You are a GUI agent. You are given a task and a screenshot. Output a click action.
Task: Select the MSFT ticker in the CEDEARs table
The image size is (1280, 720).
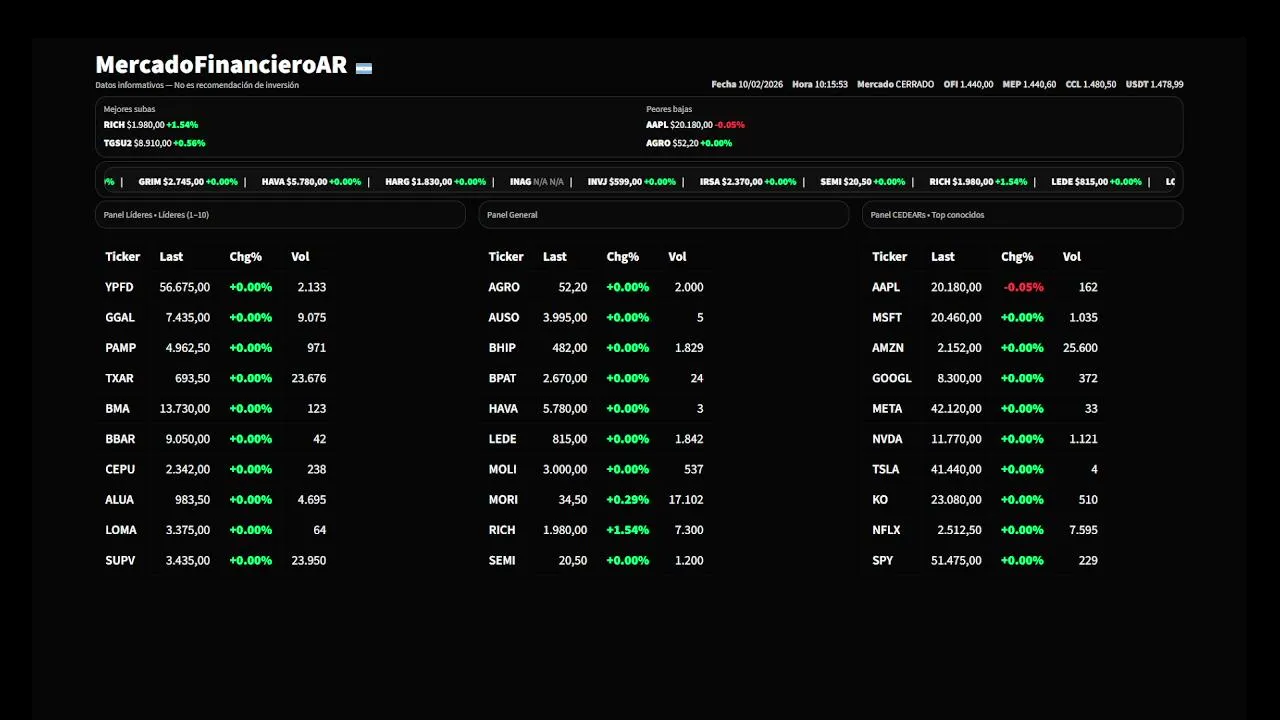(x=887, y=317)
